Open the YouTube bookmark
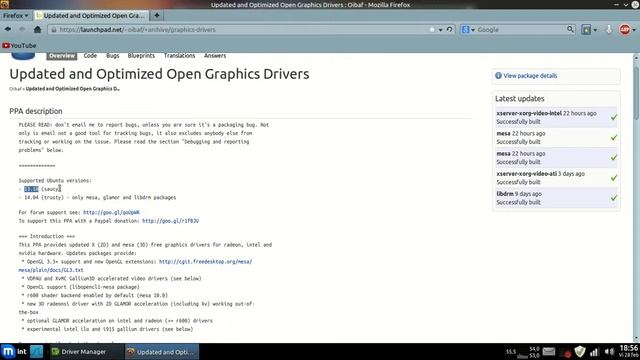Screen dimensions: 640x360 coord(19,45)
